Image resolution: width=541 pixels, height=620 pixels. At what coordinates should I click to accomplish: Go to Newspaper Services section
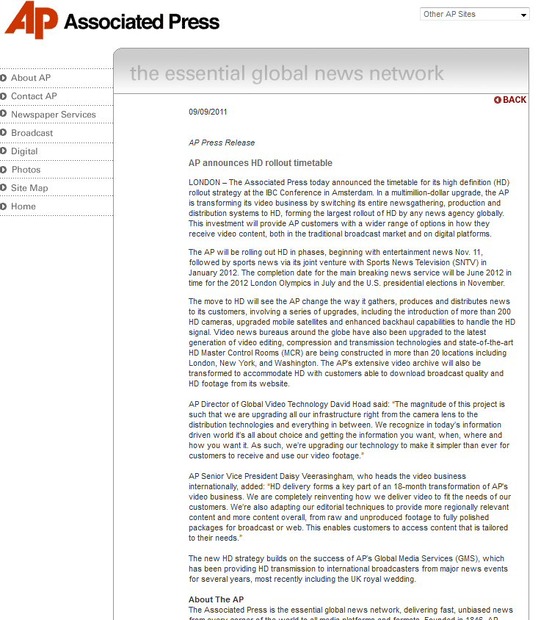coord(53,115)
